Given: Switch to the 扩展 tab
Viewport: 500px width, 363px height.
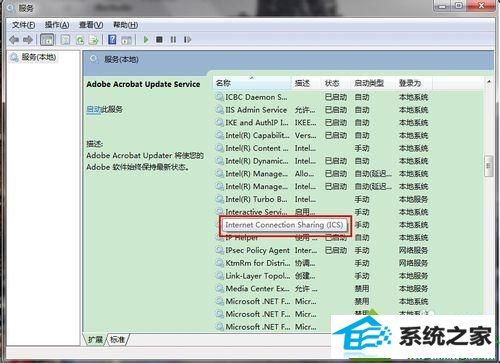Looking at the screenshot, I should pyautogui.click(x=95, y=340).
